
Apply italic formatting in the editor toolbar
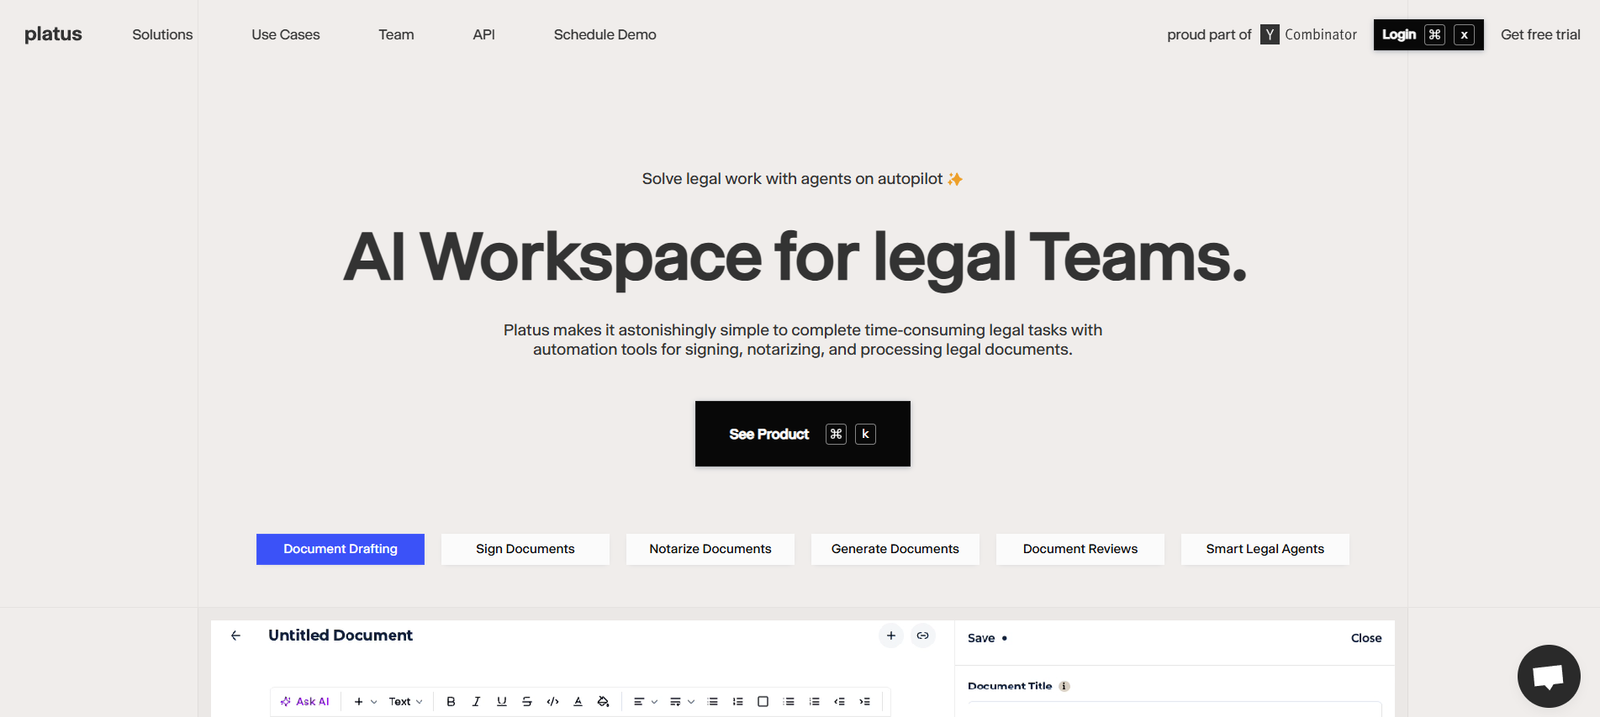(476, 702)
